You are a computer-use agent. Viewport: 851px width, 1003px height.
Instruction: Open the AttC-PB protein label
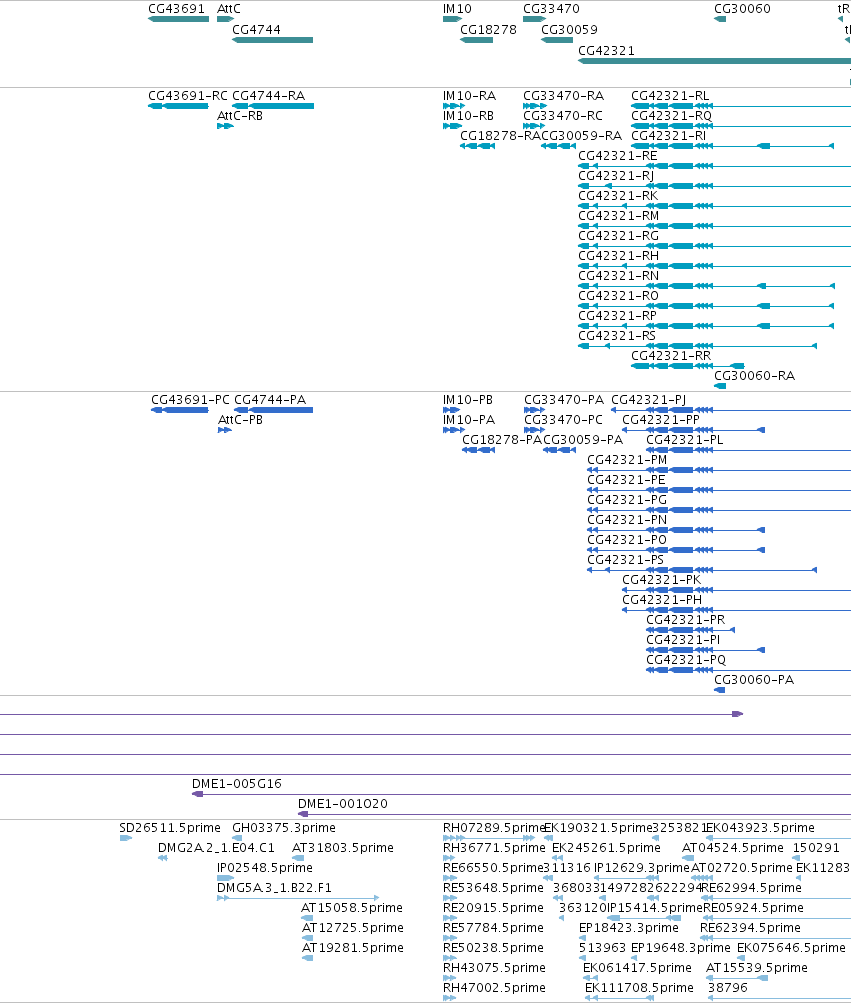(x=241, y=420)
